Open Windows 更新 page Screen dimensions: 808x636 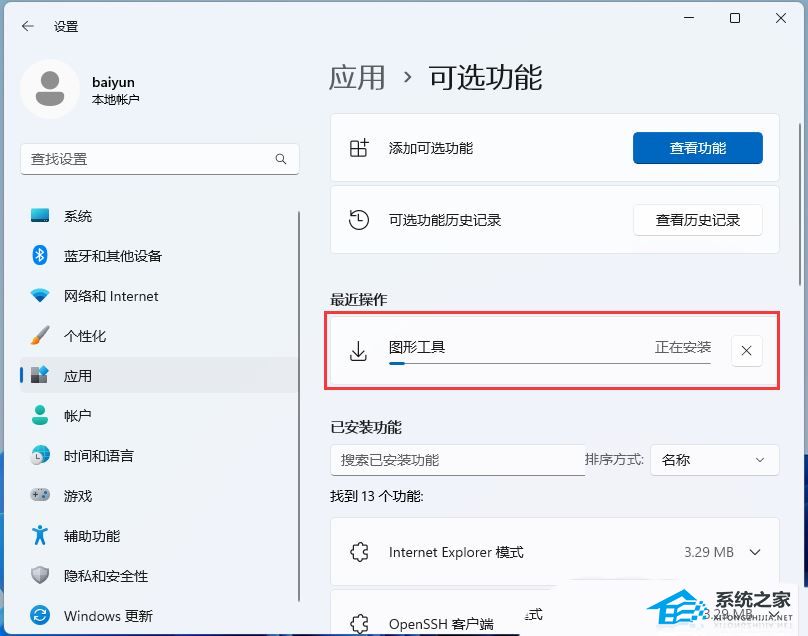pos(108,616)
